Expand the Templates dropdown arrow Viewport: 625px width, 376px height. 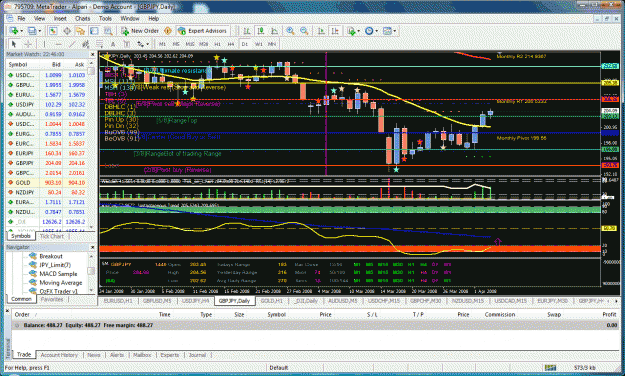coord(395,31)
